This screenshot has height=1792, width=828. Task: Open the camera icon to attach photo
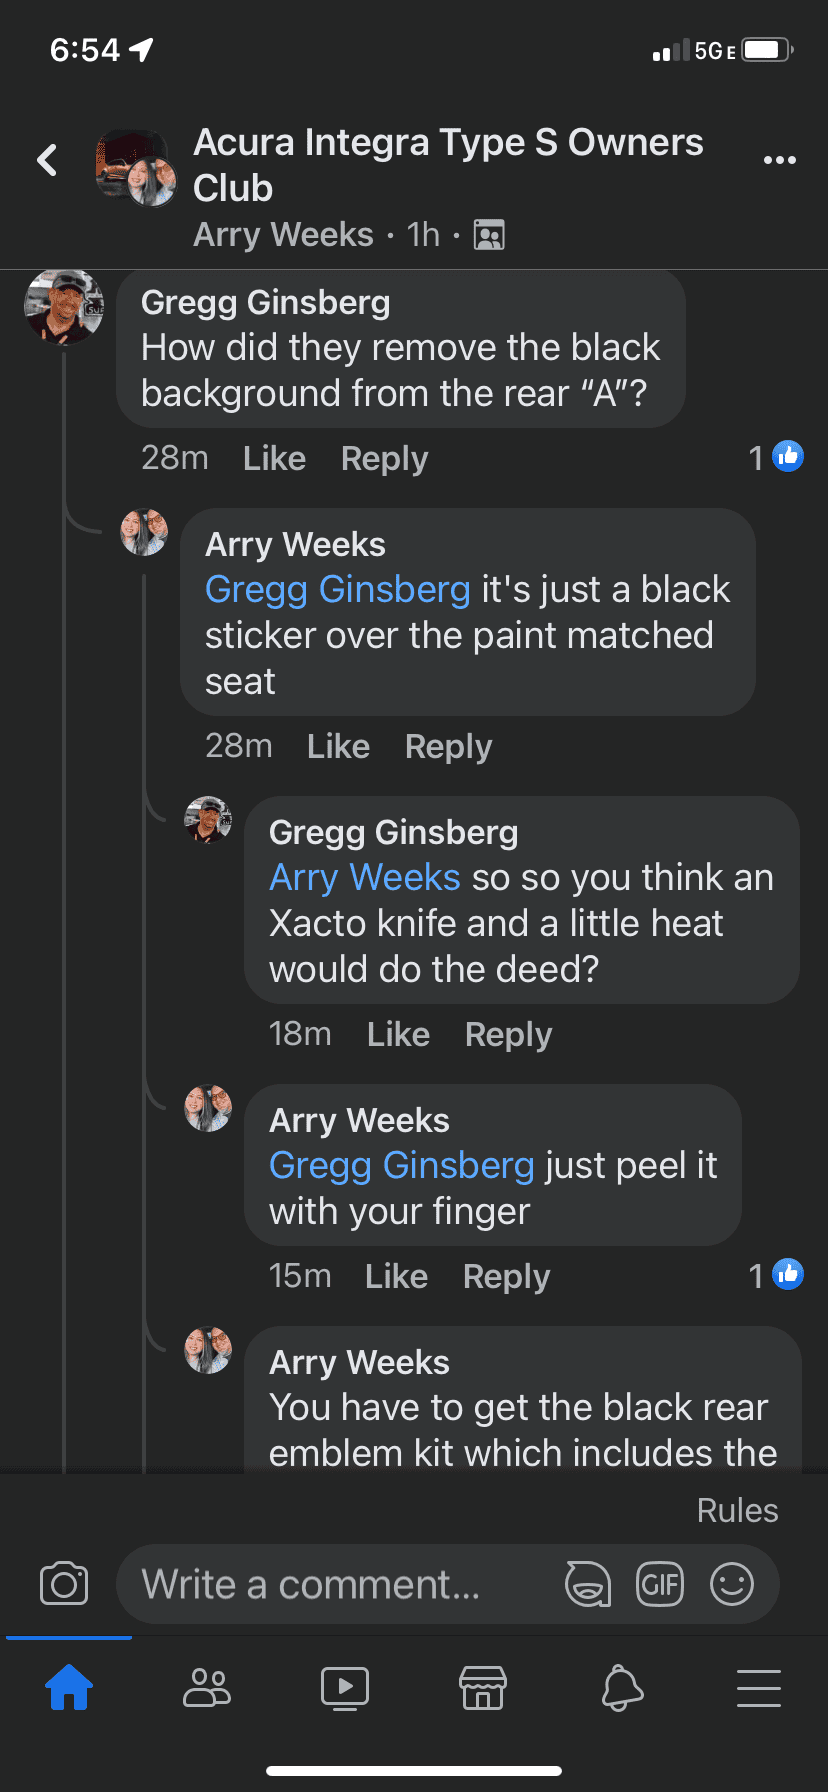(x=64, y=1584)
